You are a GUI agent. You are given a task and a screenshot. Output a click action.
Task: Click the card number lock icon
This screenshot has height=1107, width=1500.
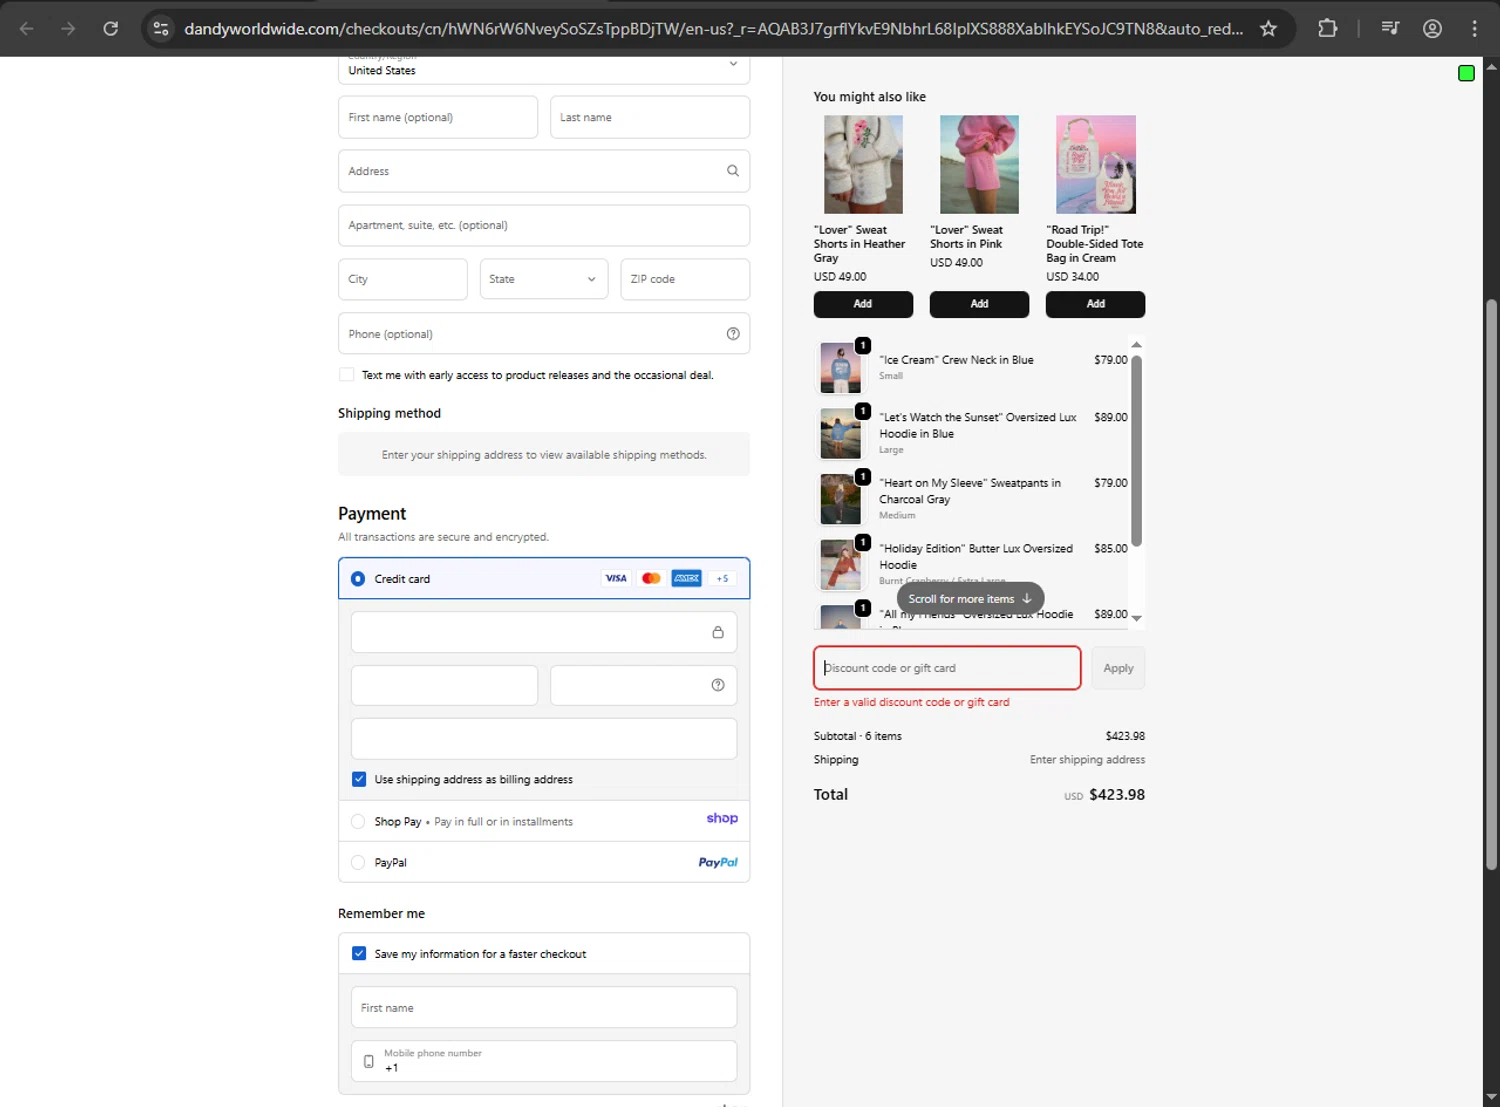[717, 632]
